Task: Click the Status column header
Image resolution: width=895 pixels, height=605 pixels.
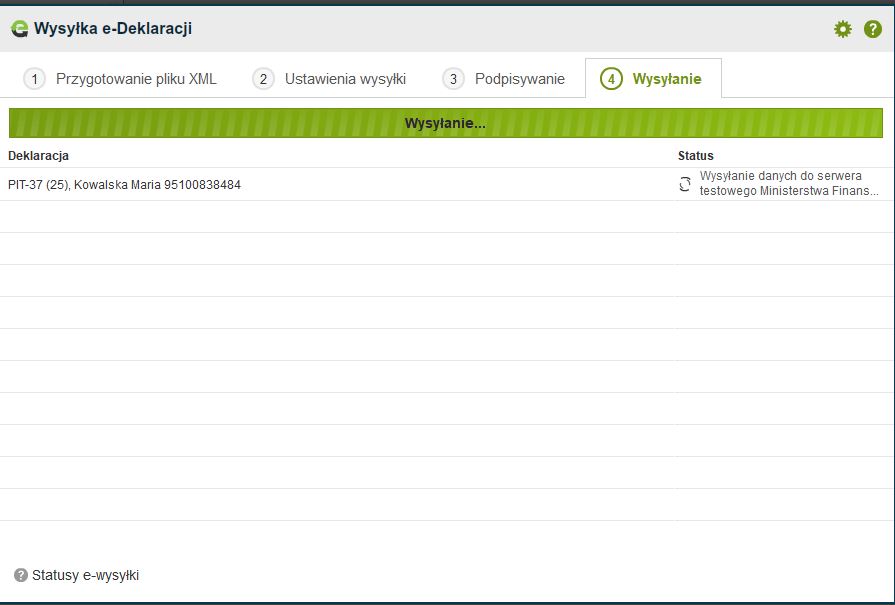Action: point(695,155)
